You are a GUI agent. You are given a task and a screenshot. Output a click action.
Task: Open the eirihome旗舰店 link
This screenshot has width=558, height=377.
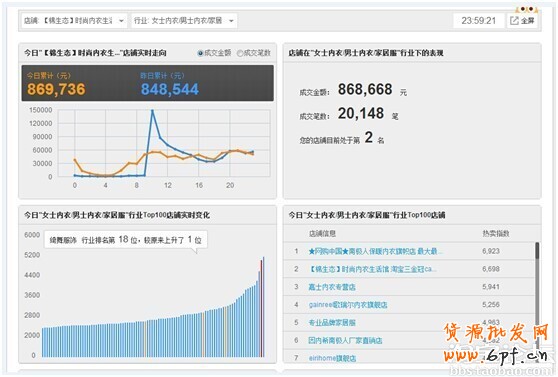[x=332, y=358]
